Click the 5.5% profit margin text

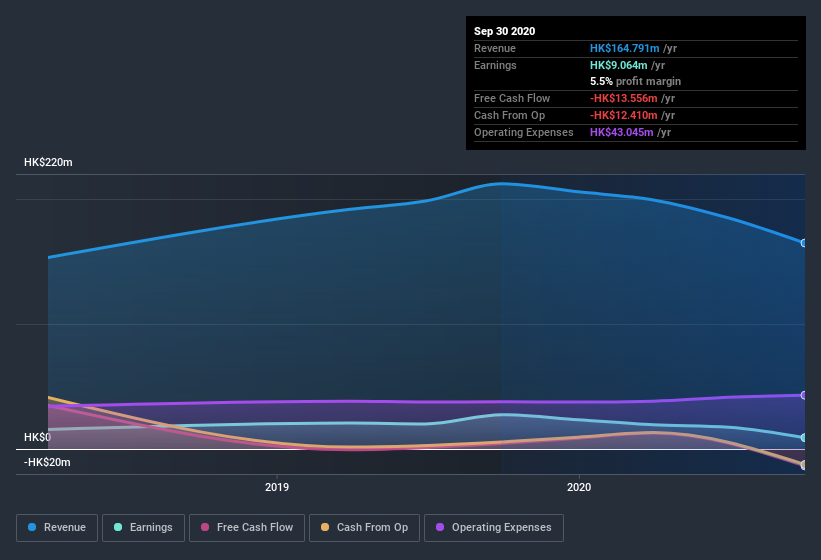point(635,81)
